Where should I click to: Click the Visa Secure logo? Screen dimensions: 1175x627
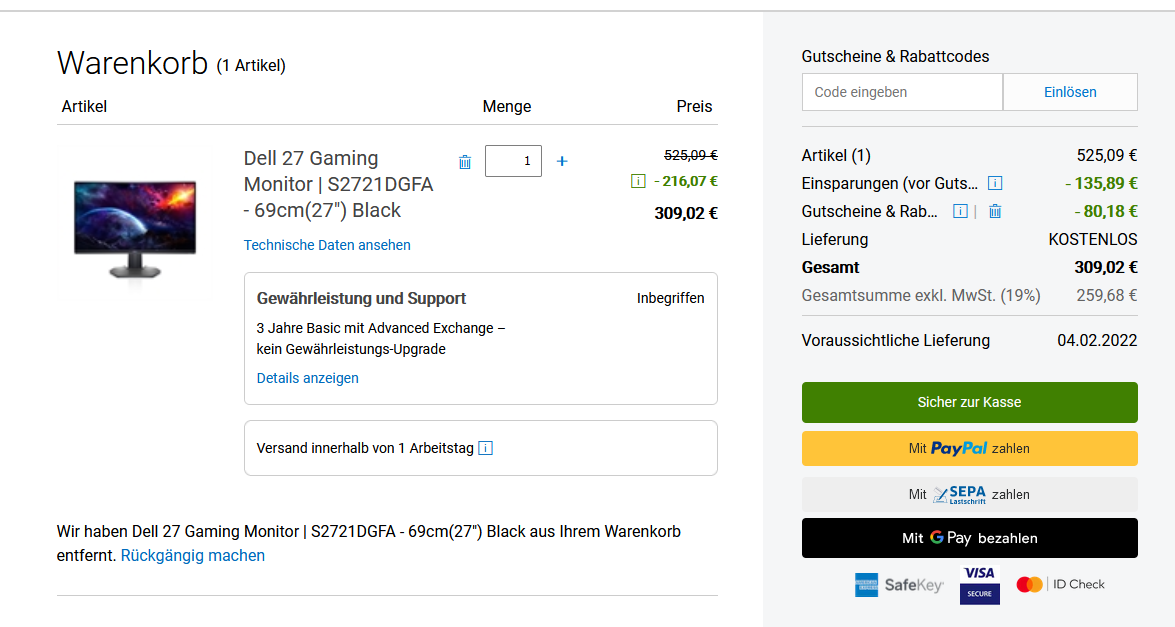click(979, 585)
